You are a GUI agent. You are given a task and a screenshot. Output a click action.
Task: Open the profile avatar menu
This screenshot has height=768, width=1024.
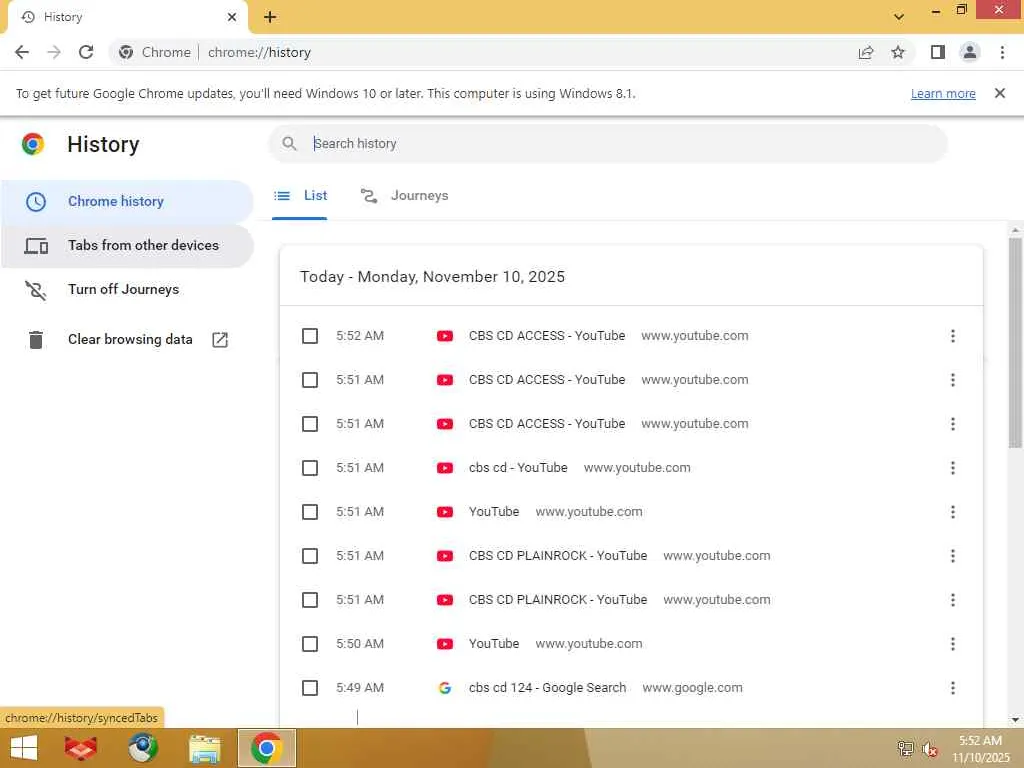(970, 52)
